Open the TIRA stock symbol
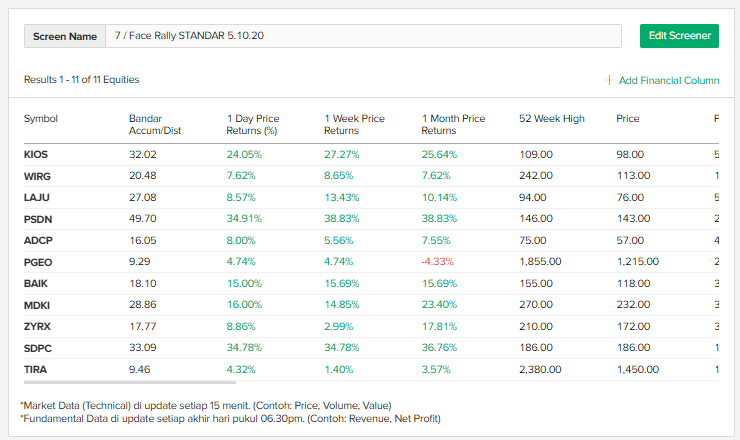The image size is (740, 440). tap(36, 369)
